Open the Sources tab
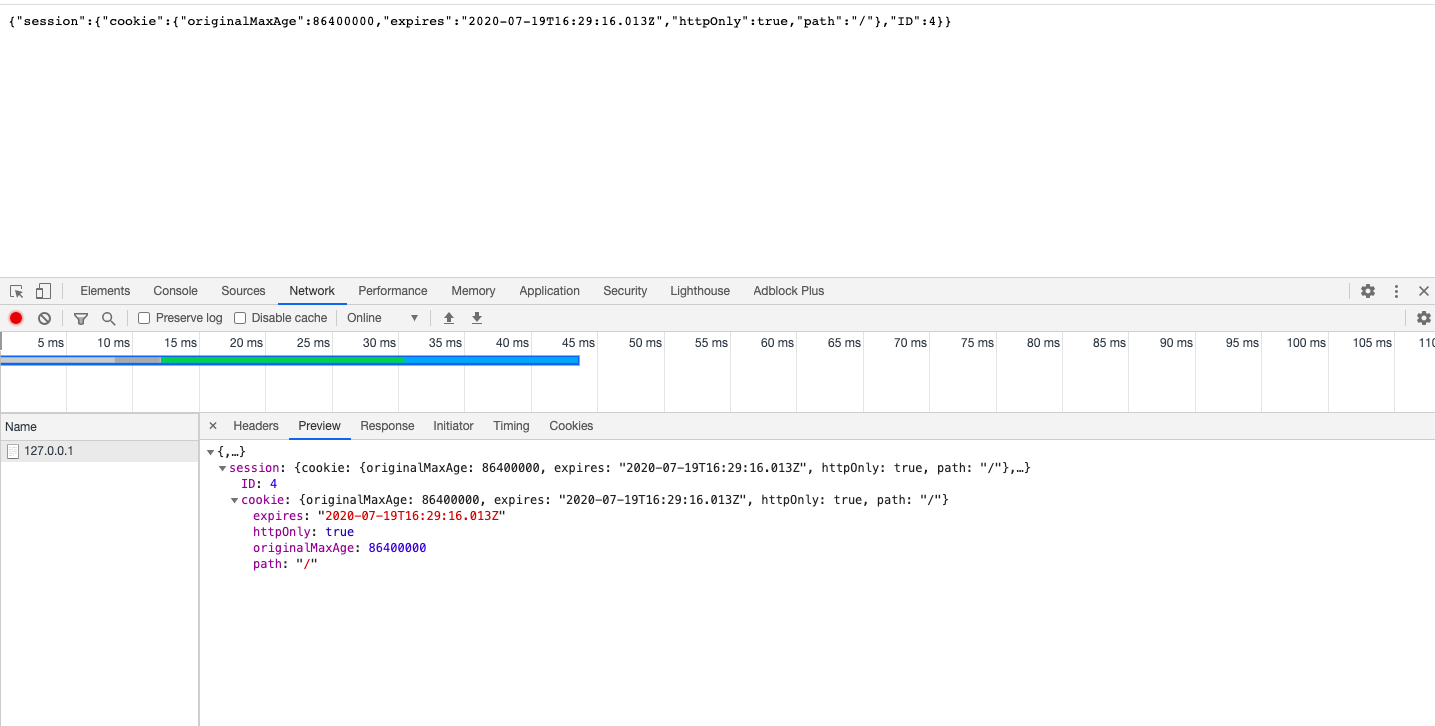 point(243,291)
